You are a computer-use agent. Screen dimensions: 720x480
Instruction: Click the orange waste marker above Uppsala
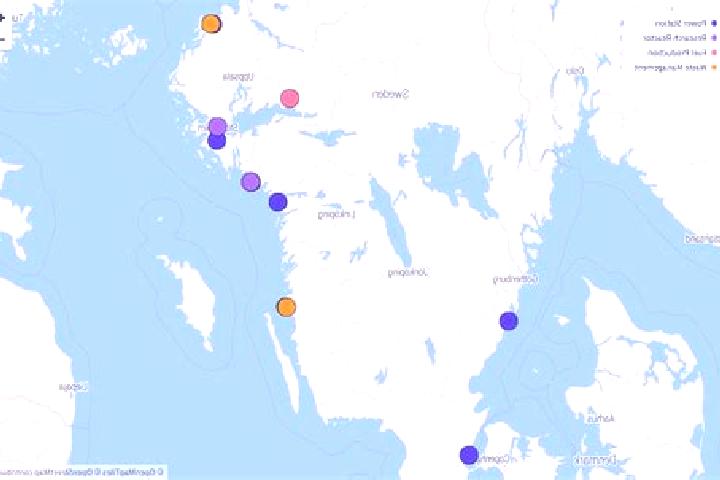click(211, 23)
